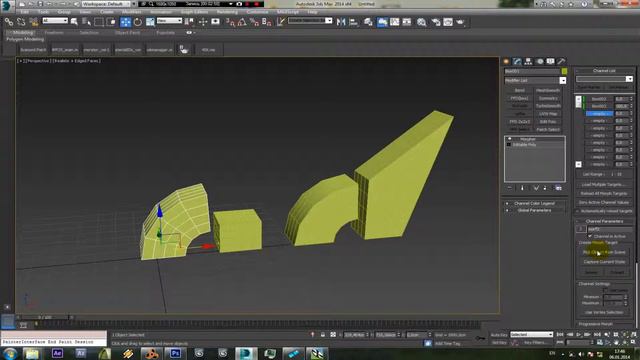The height and width of the screenshot is (360, 640).
Task: Click Zero Active Channel Values button
Action: click(x=604, y=202)
